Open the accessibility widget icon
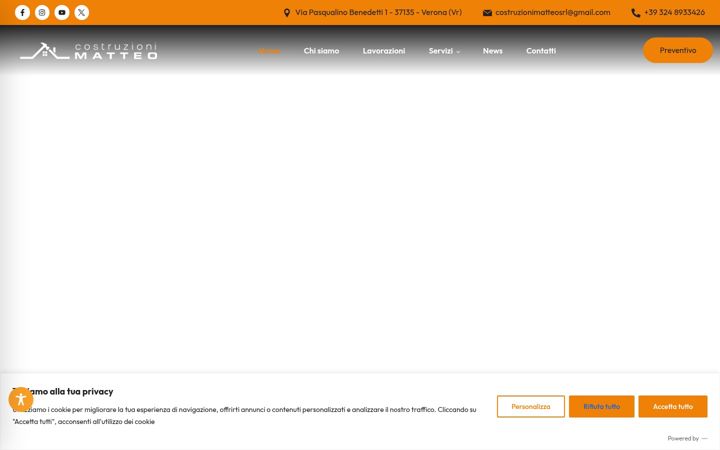This screenshot has width=720, height=450. pyautogui.click(x=21, y=399)
